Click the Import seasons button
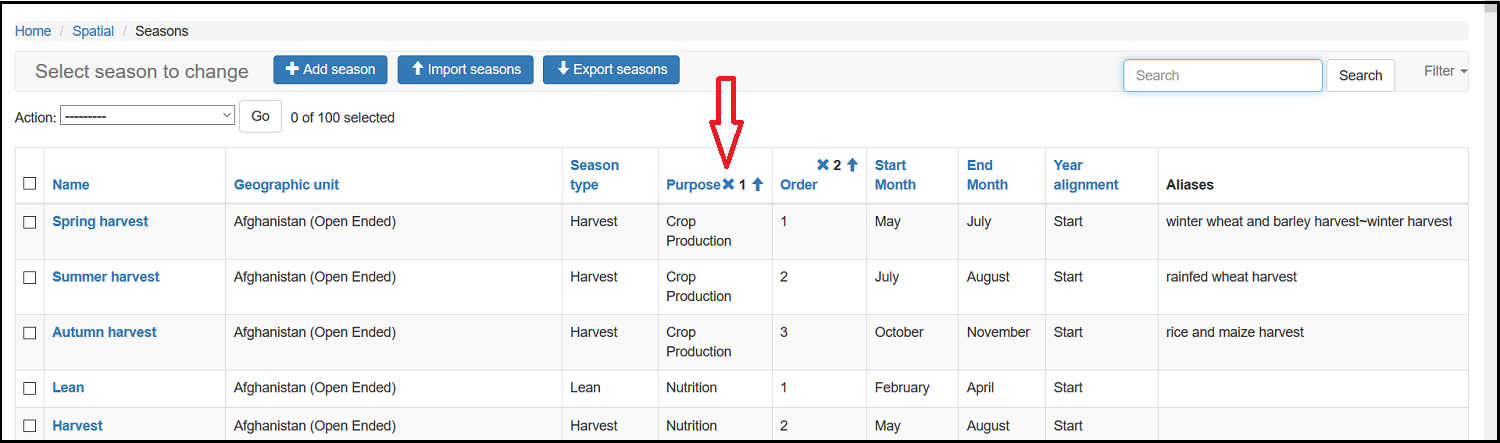1500x443 pixels. pyautogui.click(x=466, y=70)
